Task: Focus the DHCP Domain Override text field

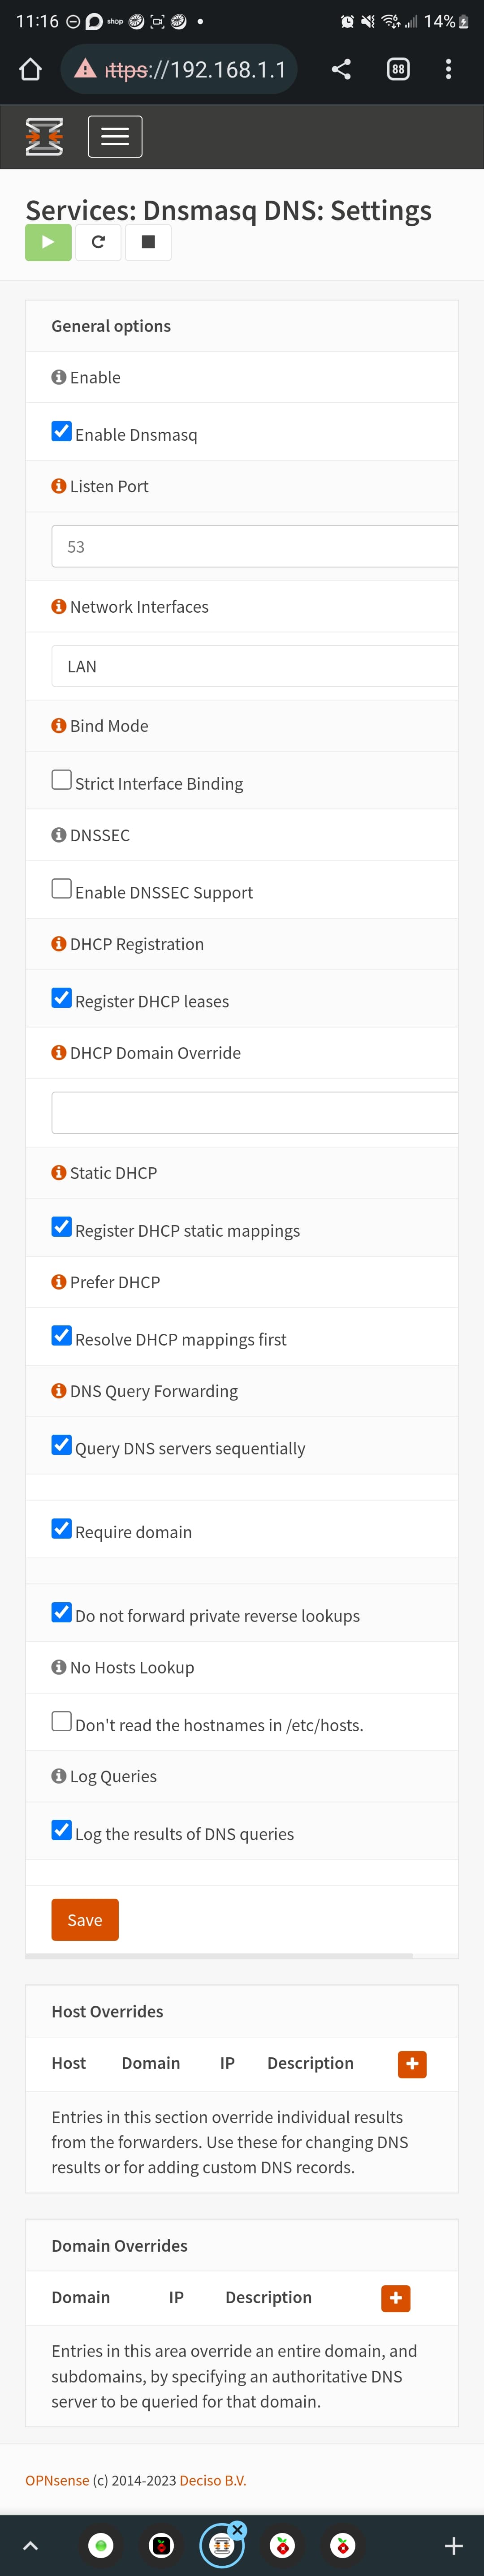Action: coord(254,1112)
